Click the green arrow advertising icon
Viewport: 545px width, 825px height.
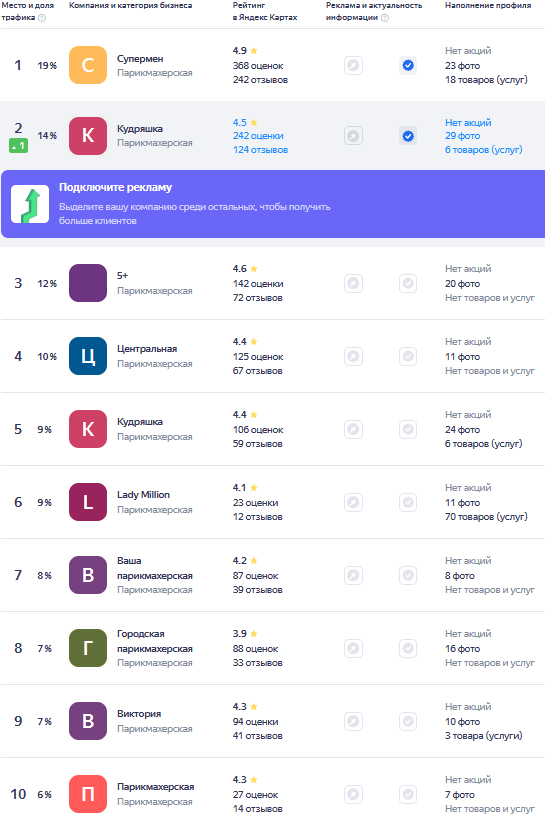30,204
